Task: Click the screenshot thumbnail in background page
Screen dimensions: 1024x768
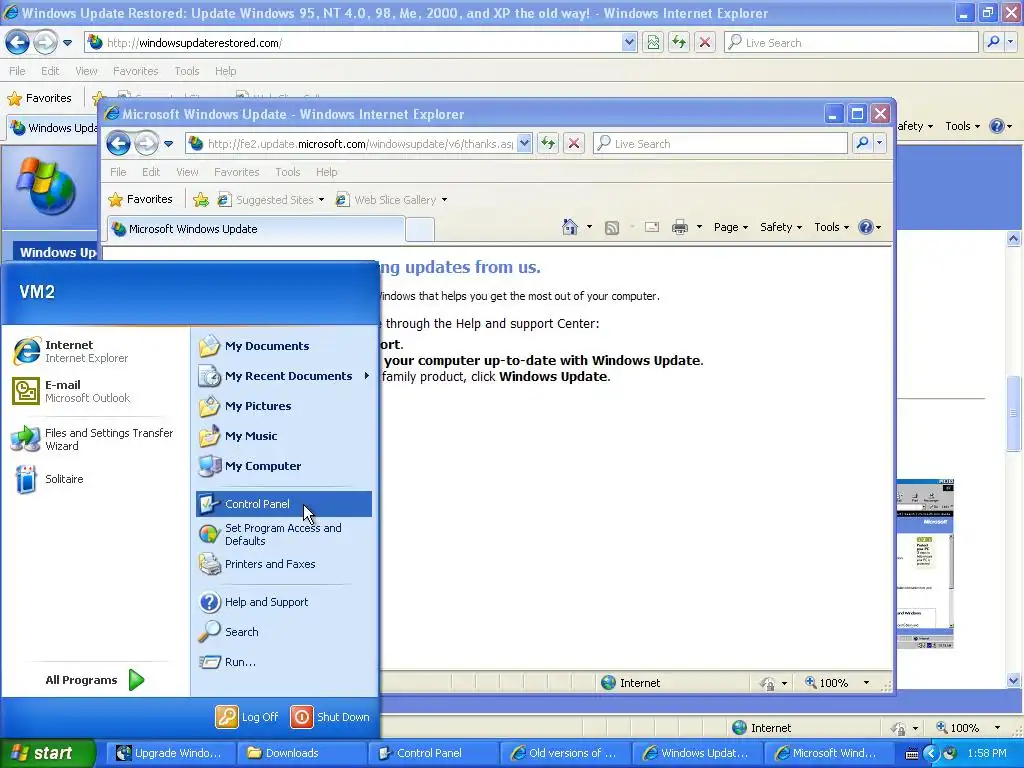Action: pyautogui.click(x=925, y=564)
